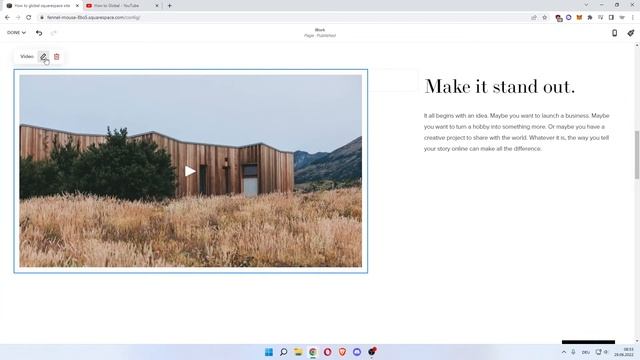Screen dimensions: 640x360
Task: Open site styles paintbrush
Action: [x=631, y=33]
